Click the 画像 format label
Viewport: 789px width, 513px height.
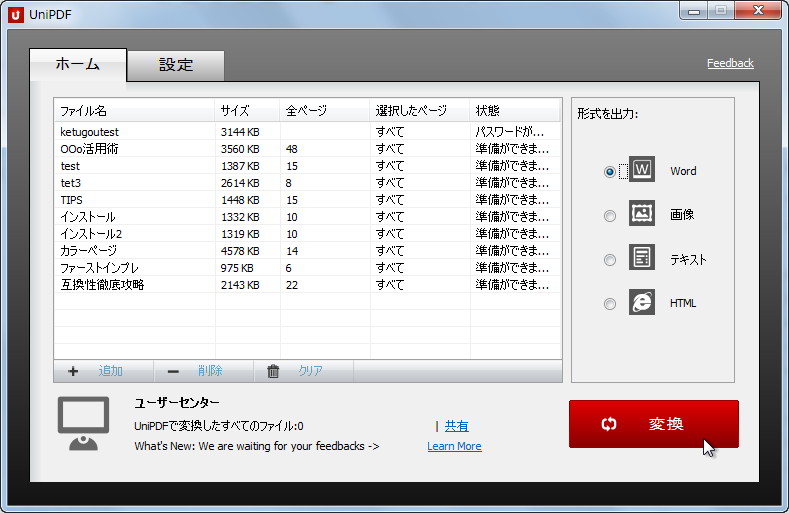(x=682, y=215)
